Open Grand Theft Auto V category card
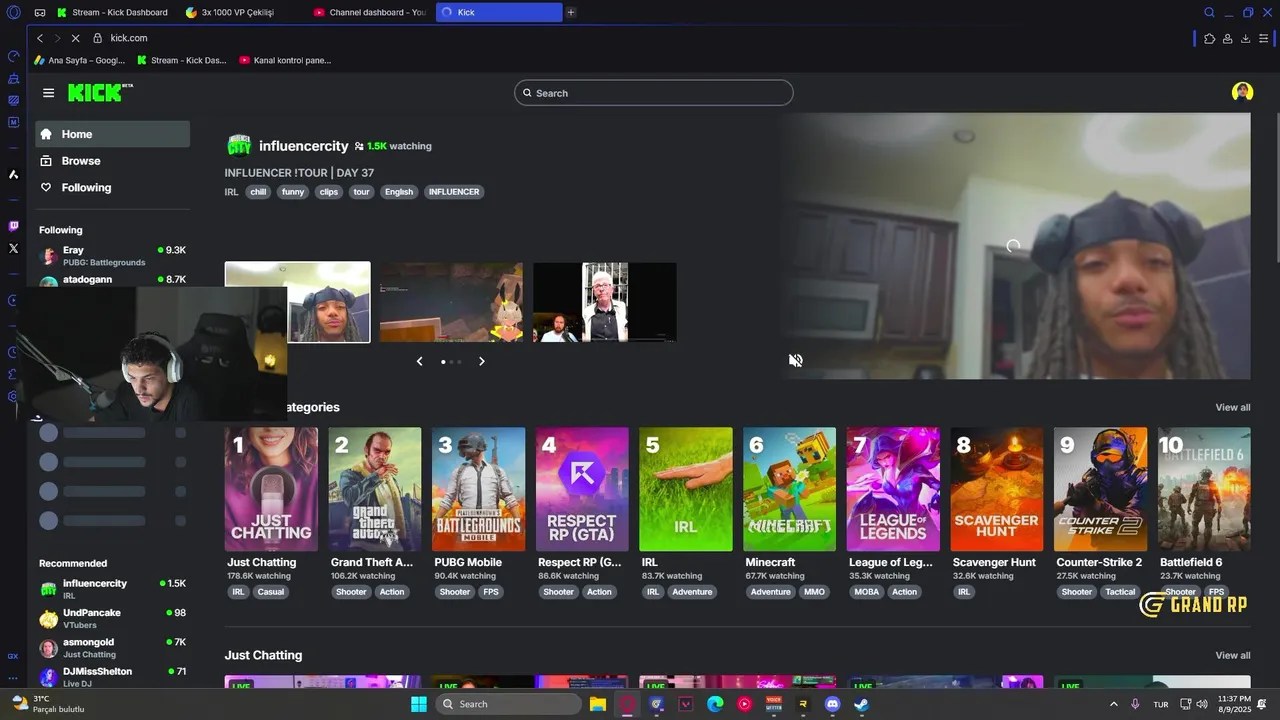Image resolution: width=1280 pixels, height=720 pixels. [x=375, y=489]
